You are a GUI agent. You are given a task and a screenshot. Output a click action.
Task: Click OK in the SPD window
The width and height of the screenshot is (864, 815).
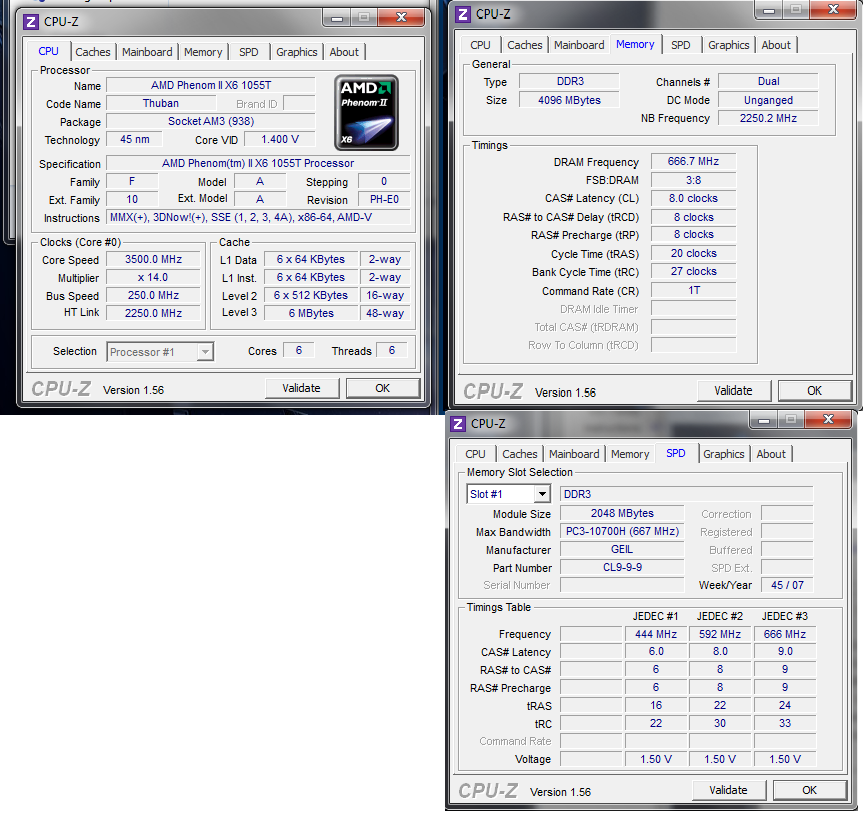(809, 790)
